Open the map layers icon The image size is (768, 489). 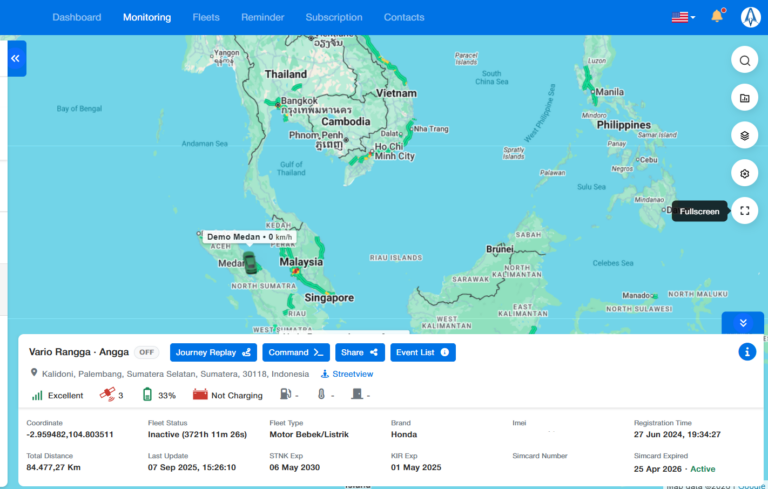(744, 135)
